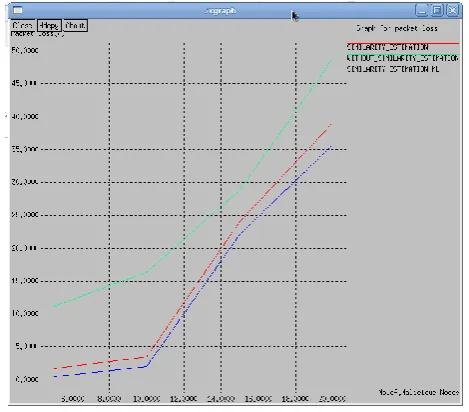Click the Close button in xgraph
This screenshot has width=469, height=412.
[22, 25]
